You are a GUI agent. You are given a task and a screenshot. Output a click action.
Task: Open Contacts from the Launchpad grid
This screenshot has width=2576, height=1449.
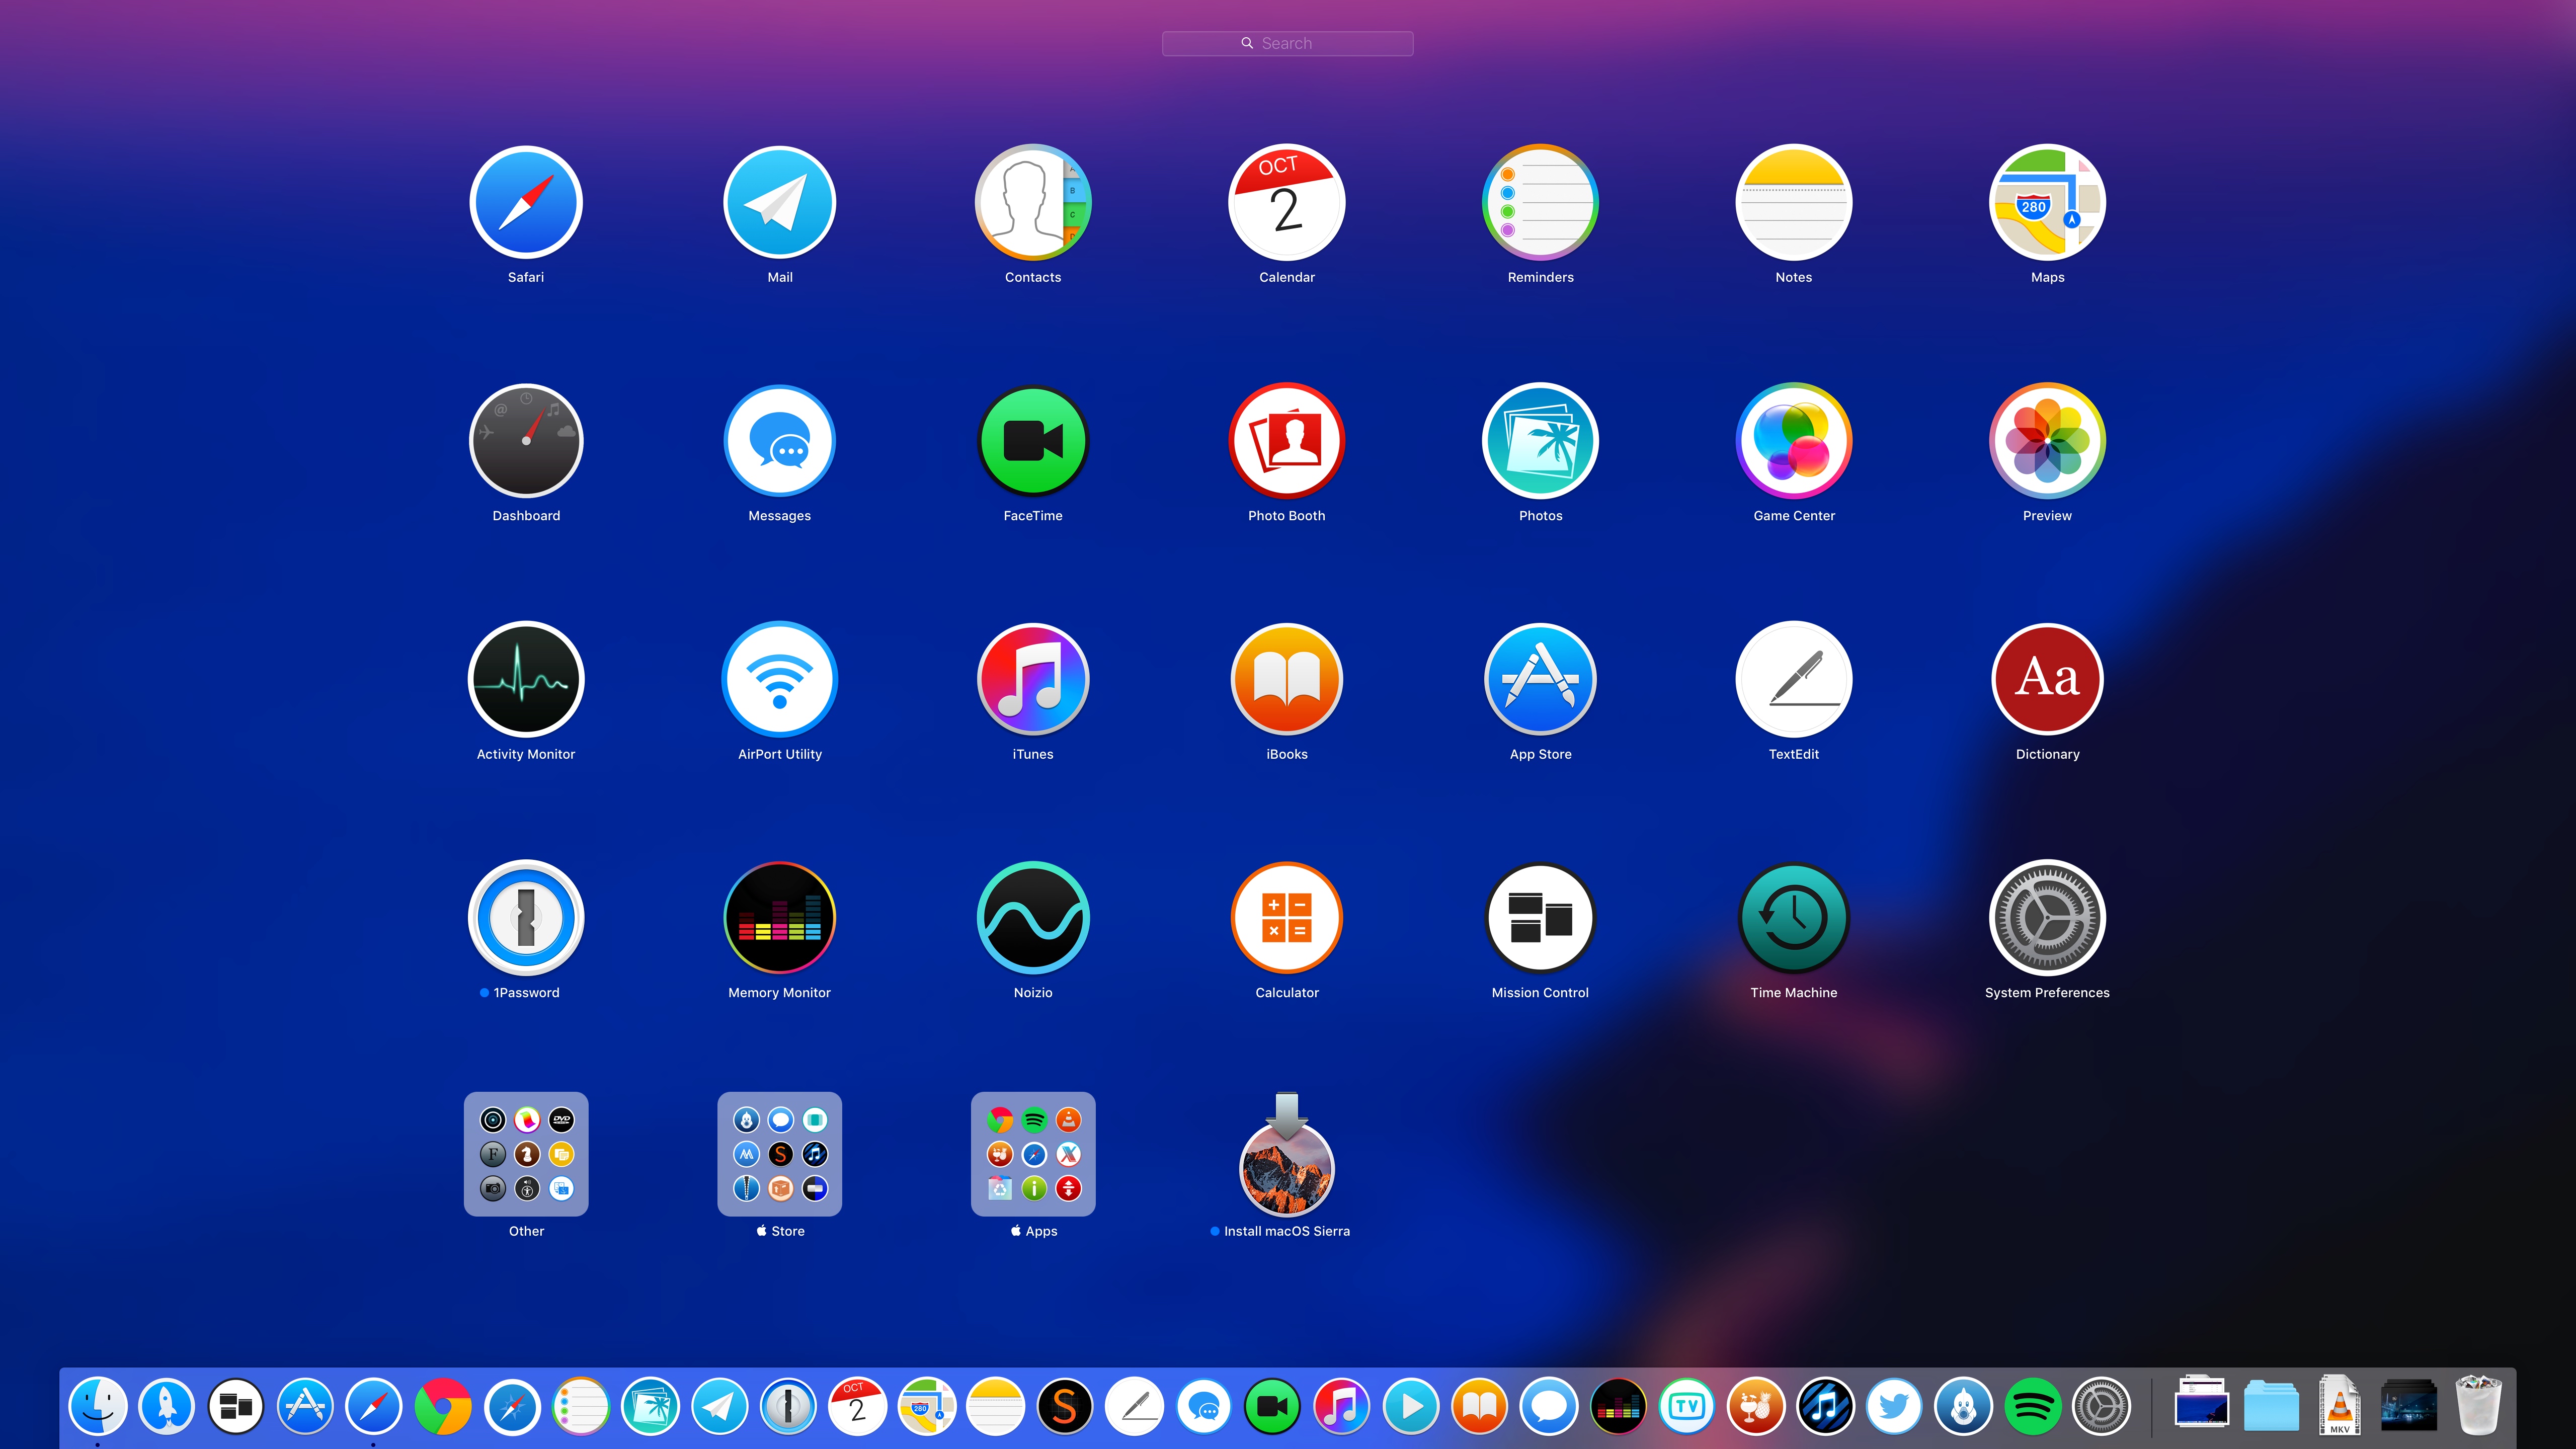(1033, 202)
